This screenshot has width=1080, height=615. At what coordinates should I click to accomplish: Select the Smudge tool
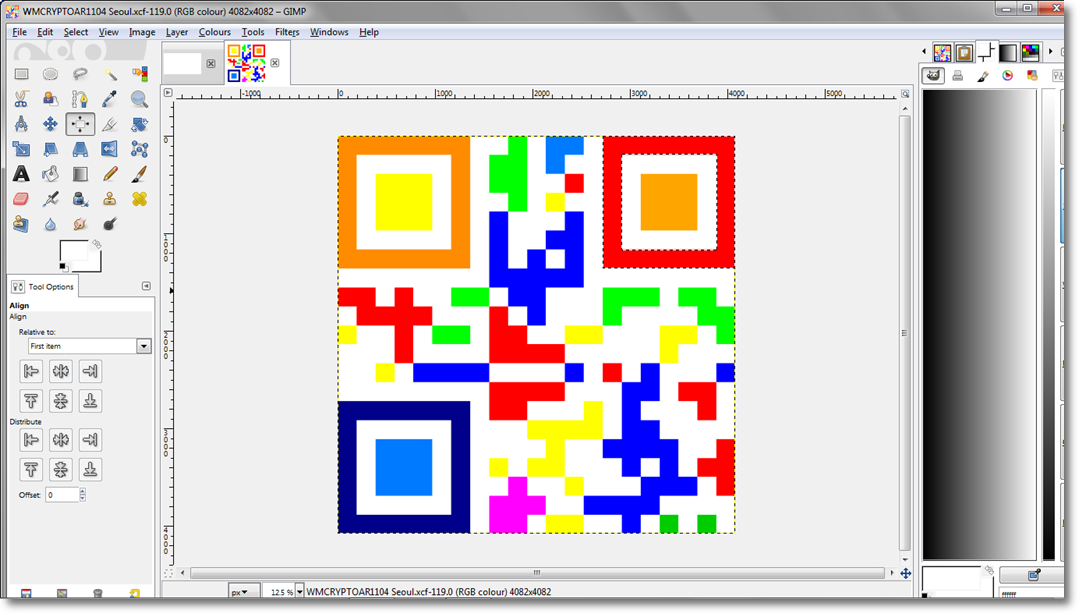pyautogui.click(x=80, y=224)
